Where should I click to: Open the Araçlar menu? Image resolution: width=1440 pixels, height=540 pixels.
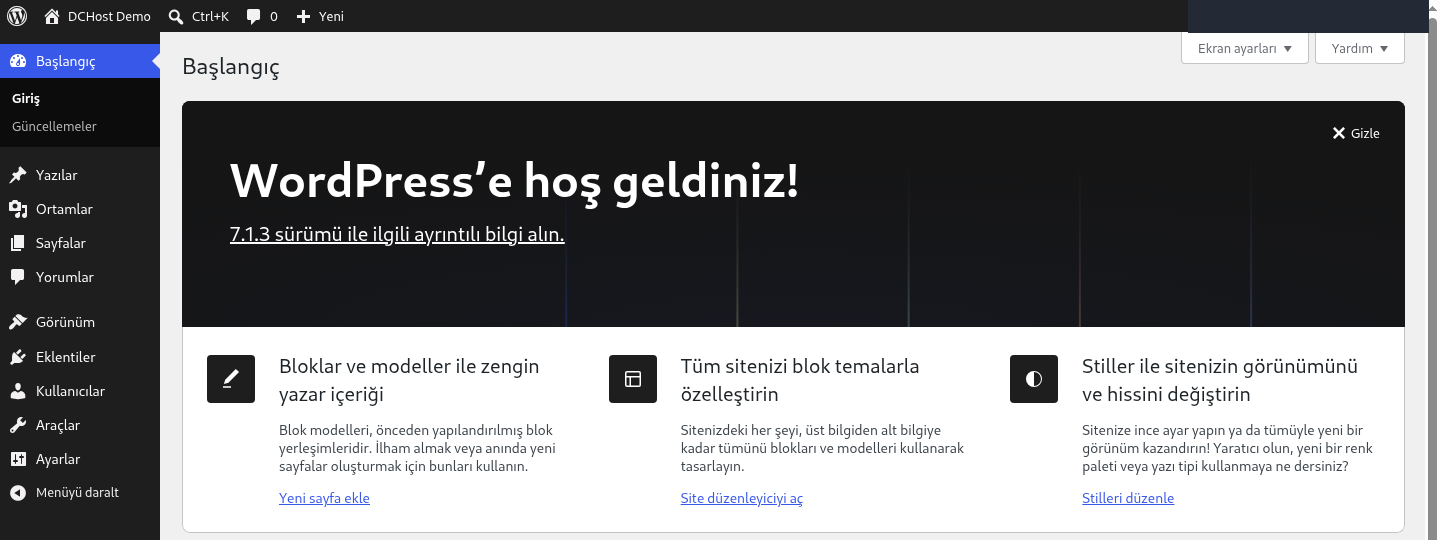(x=80, y=425)
